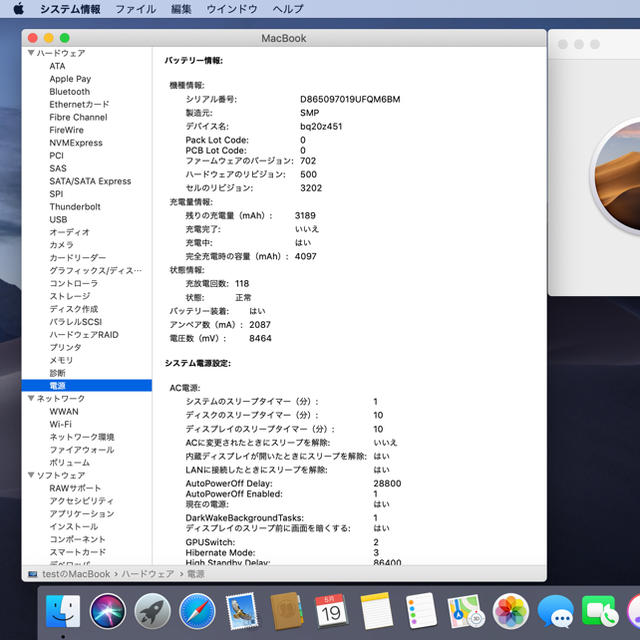Select ATA in the sidebar
The image size is (640, 640).
pyautogui.click(x=57, y=66)
